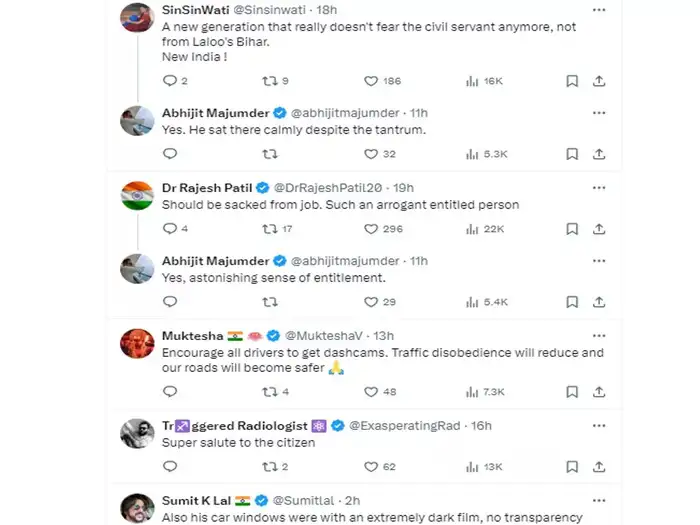Like Muktesha's tweet about dashcams
Screen dimensions: 700x525
click(370, 392)
